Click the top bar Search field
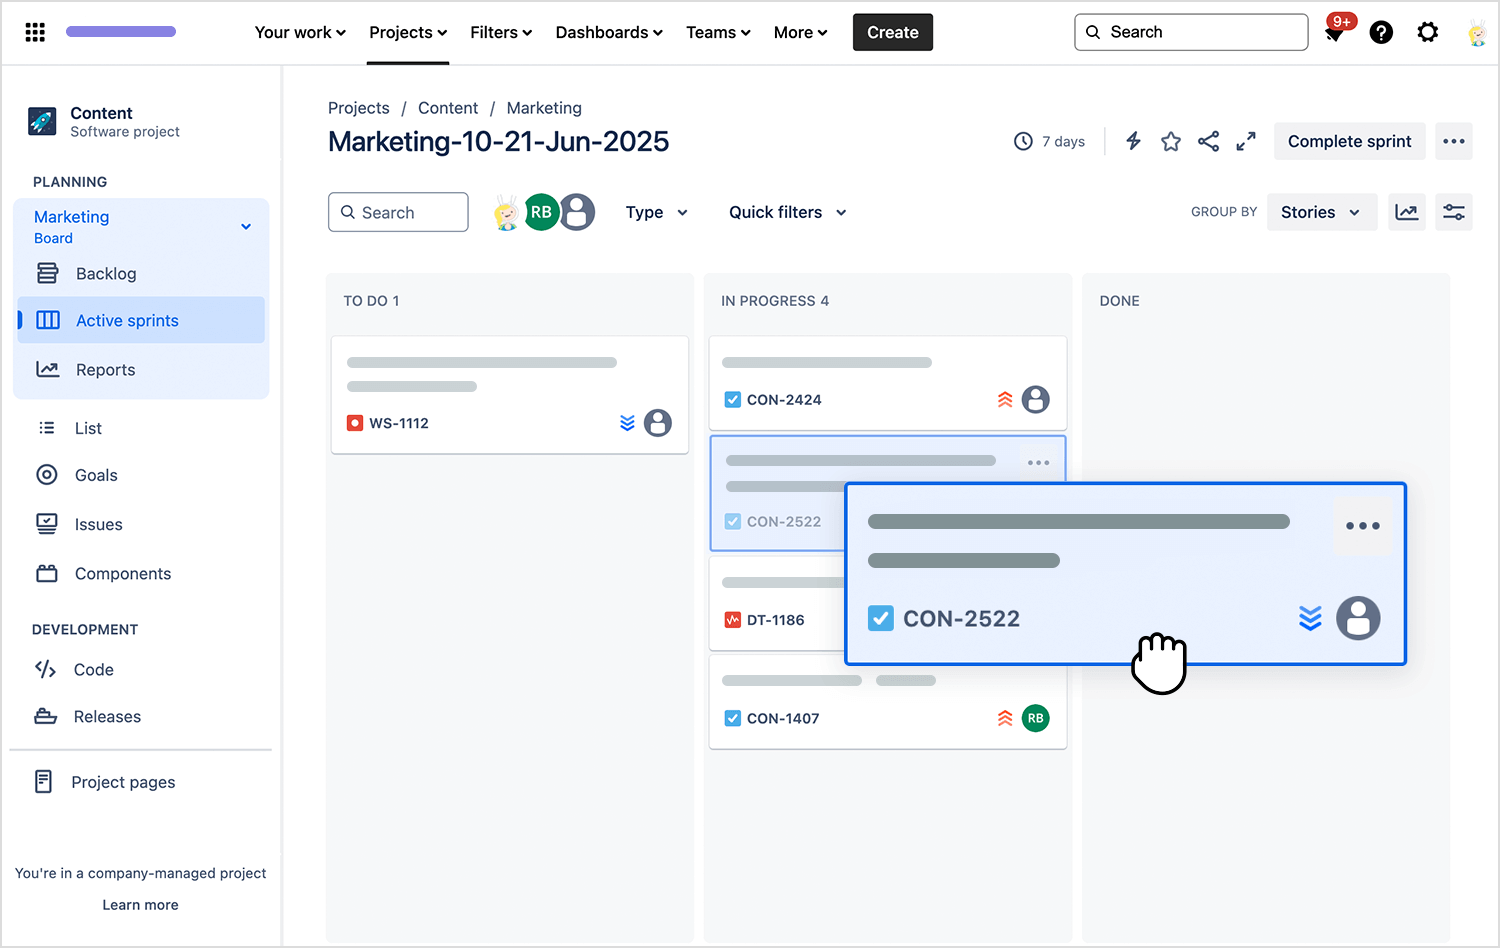Screen dimensions: 1500x948 click(1191, 32)
